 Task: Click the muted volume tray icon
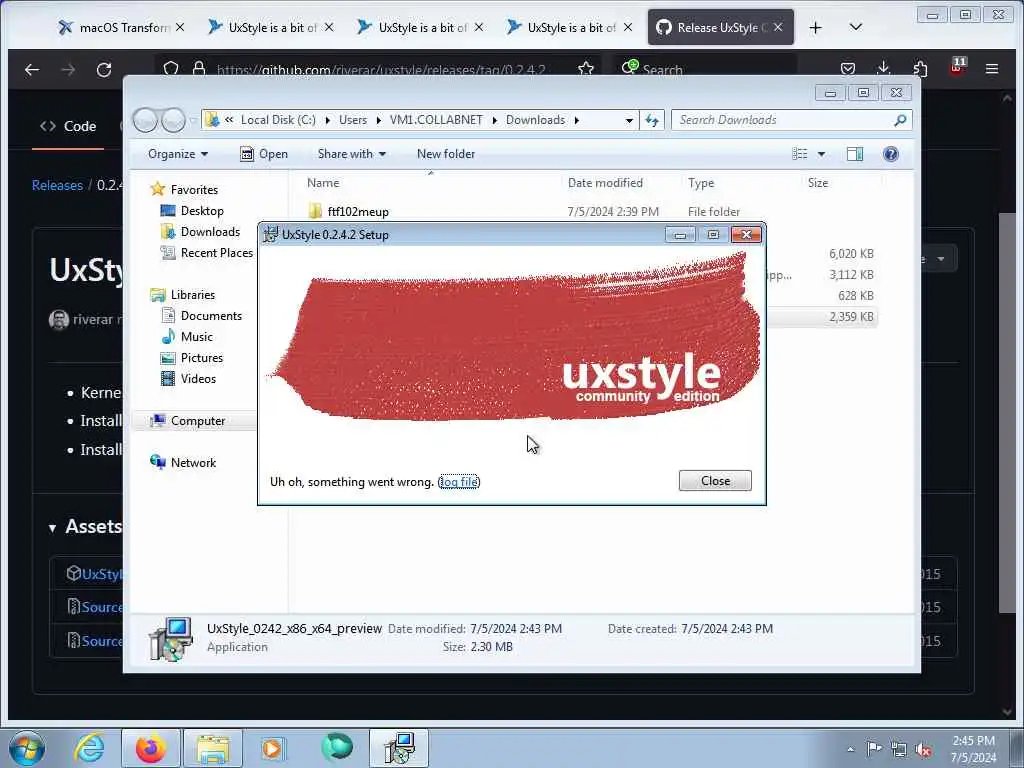(924, 749)
